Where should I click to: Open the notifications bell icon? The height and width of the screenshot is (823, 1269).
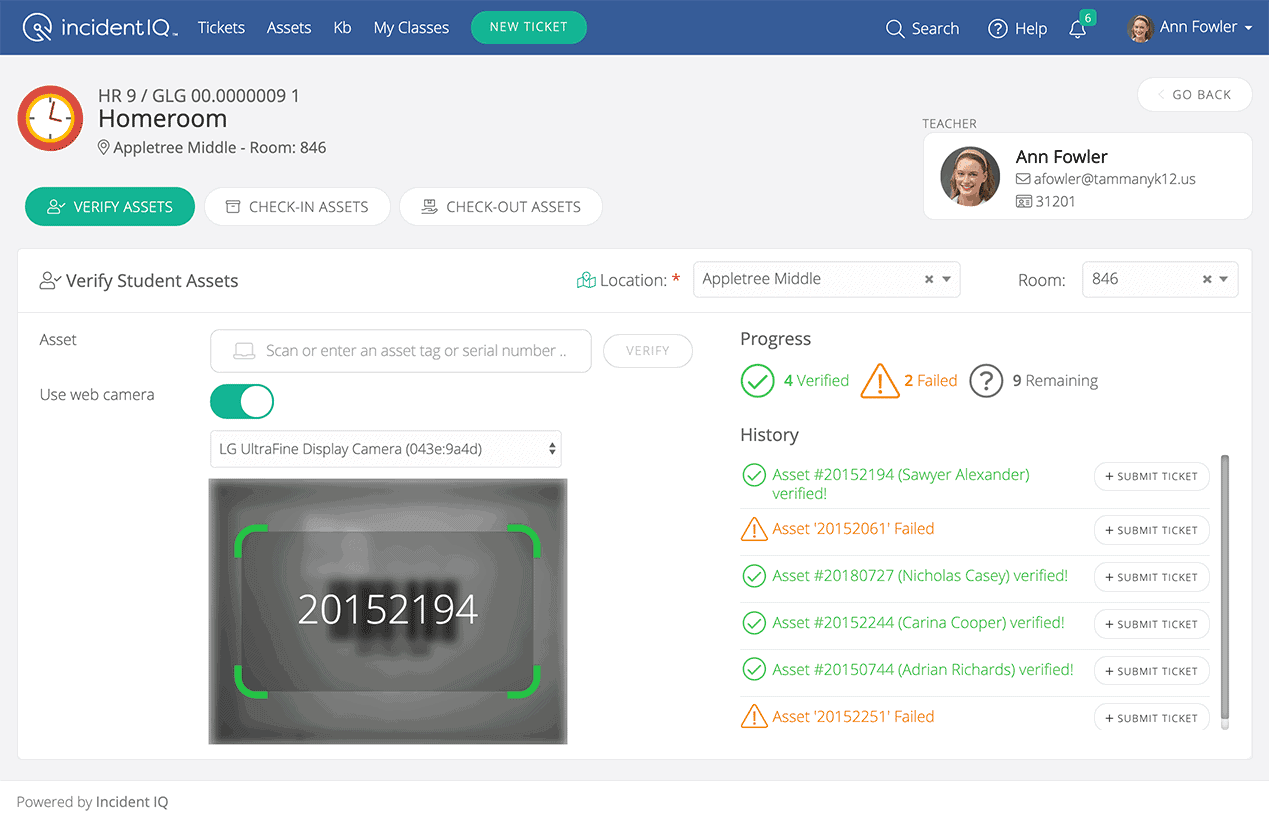click(1077, 29)
